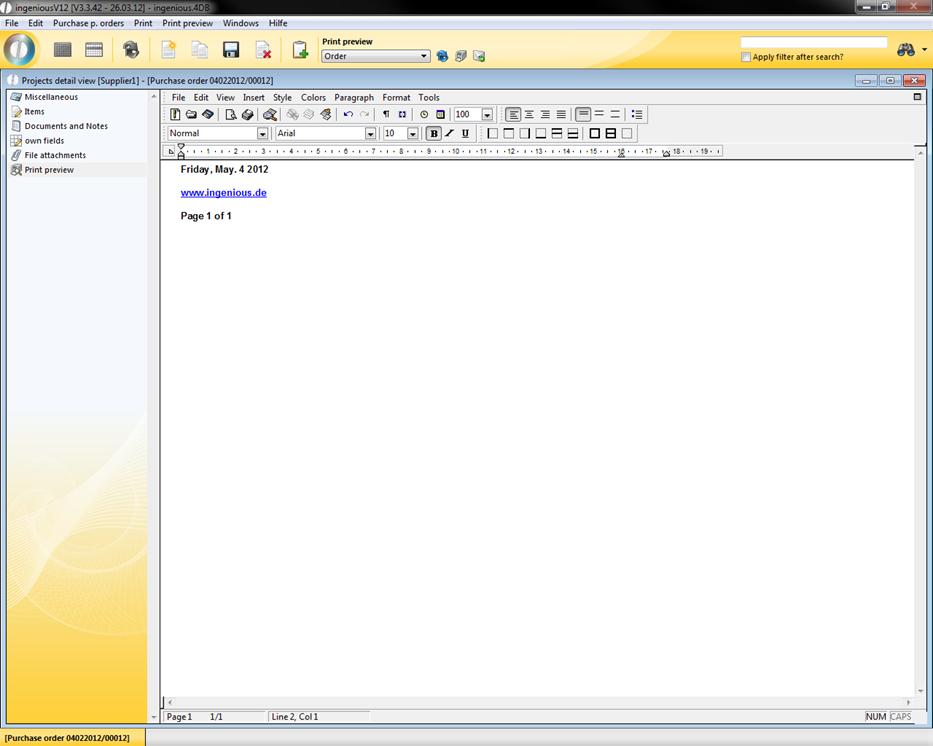Image resolution: width=933 pixels, height=746 pixels.
Task: Open the Print preview Order dropdown
Action: (425, 57)
